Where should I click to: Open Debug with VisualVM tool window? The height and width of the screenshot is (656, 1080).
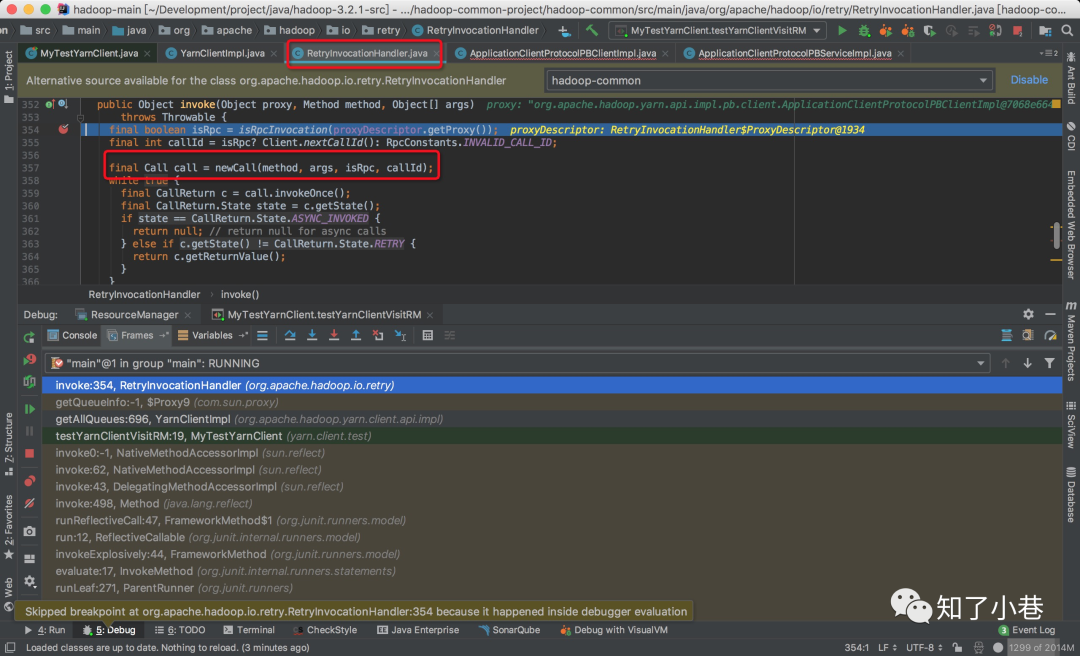click(x=614, y=630)
